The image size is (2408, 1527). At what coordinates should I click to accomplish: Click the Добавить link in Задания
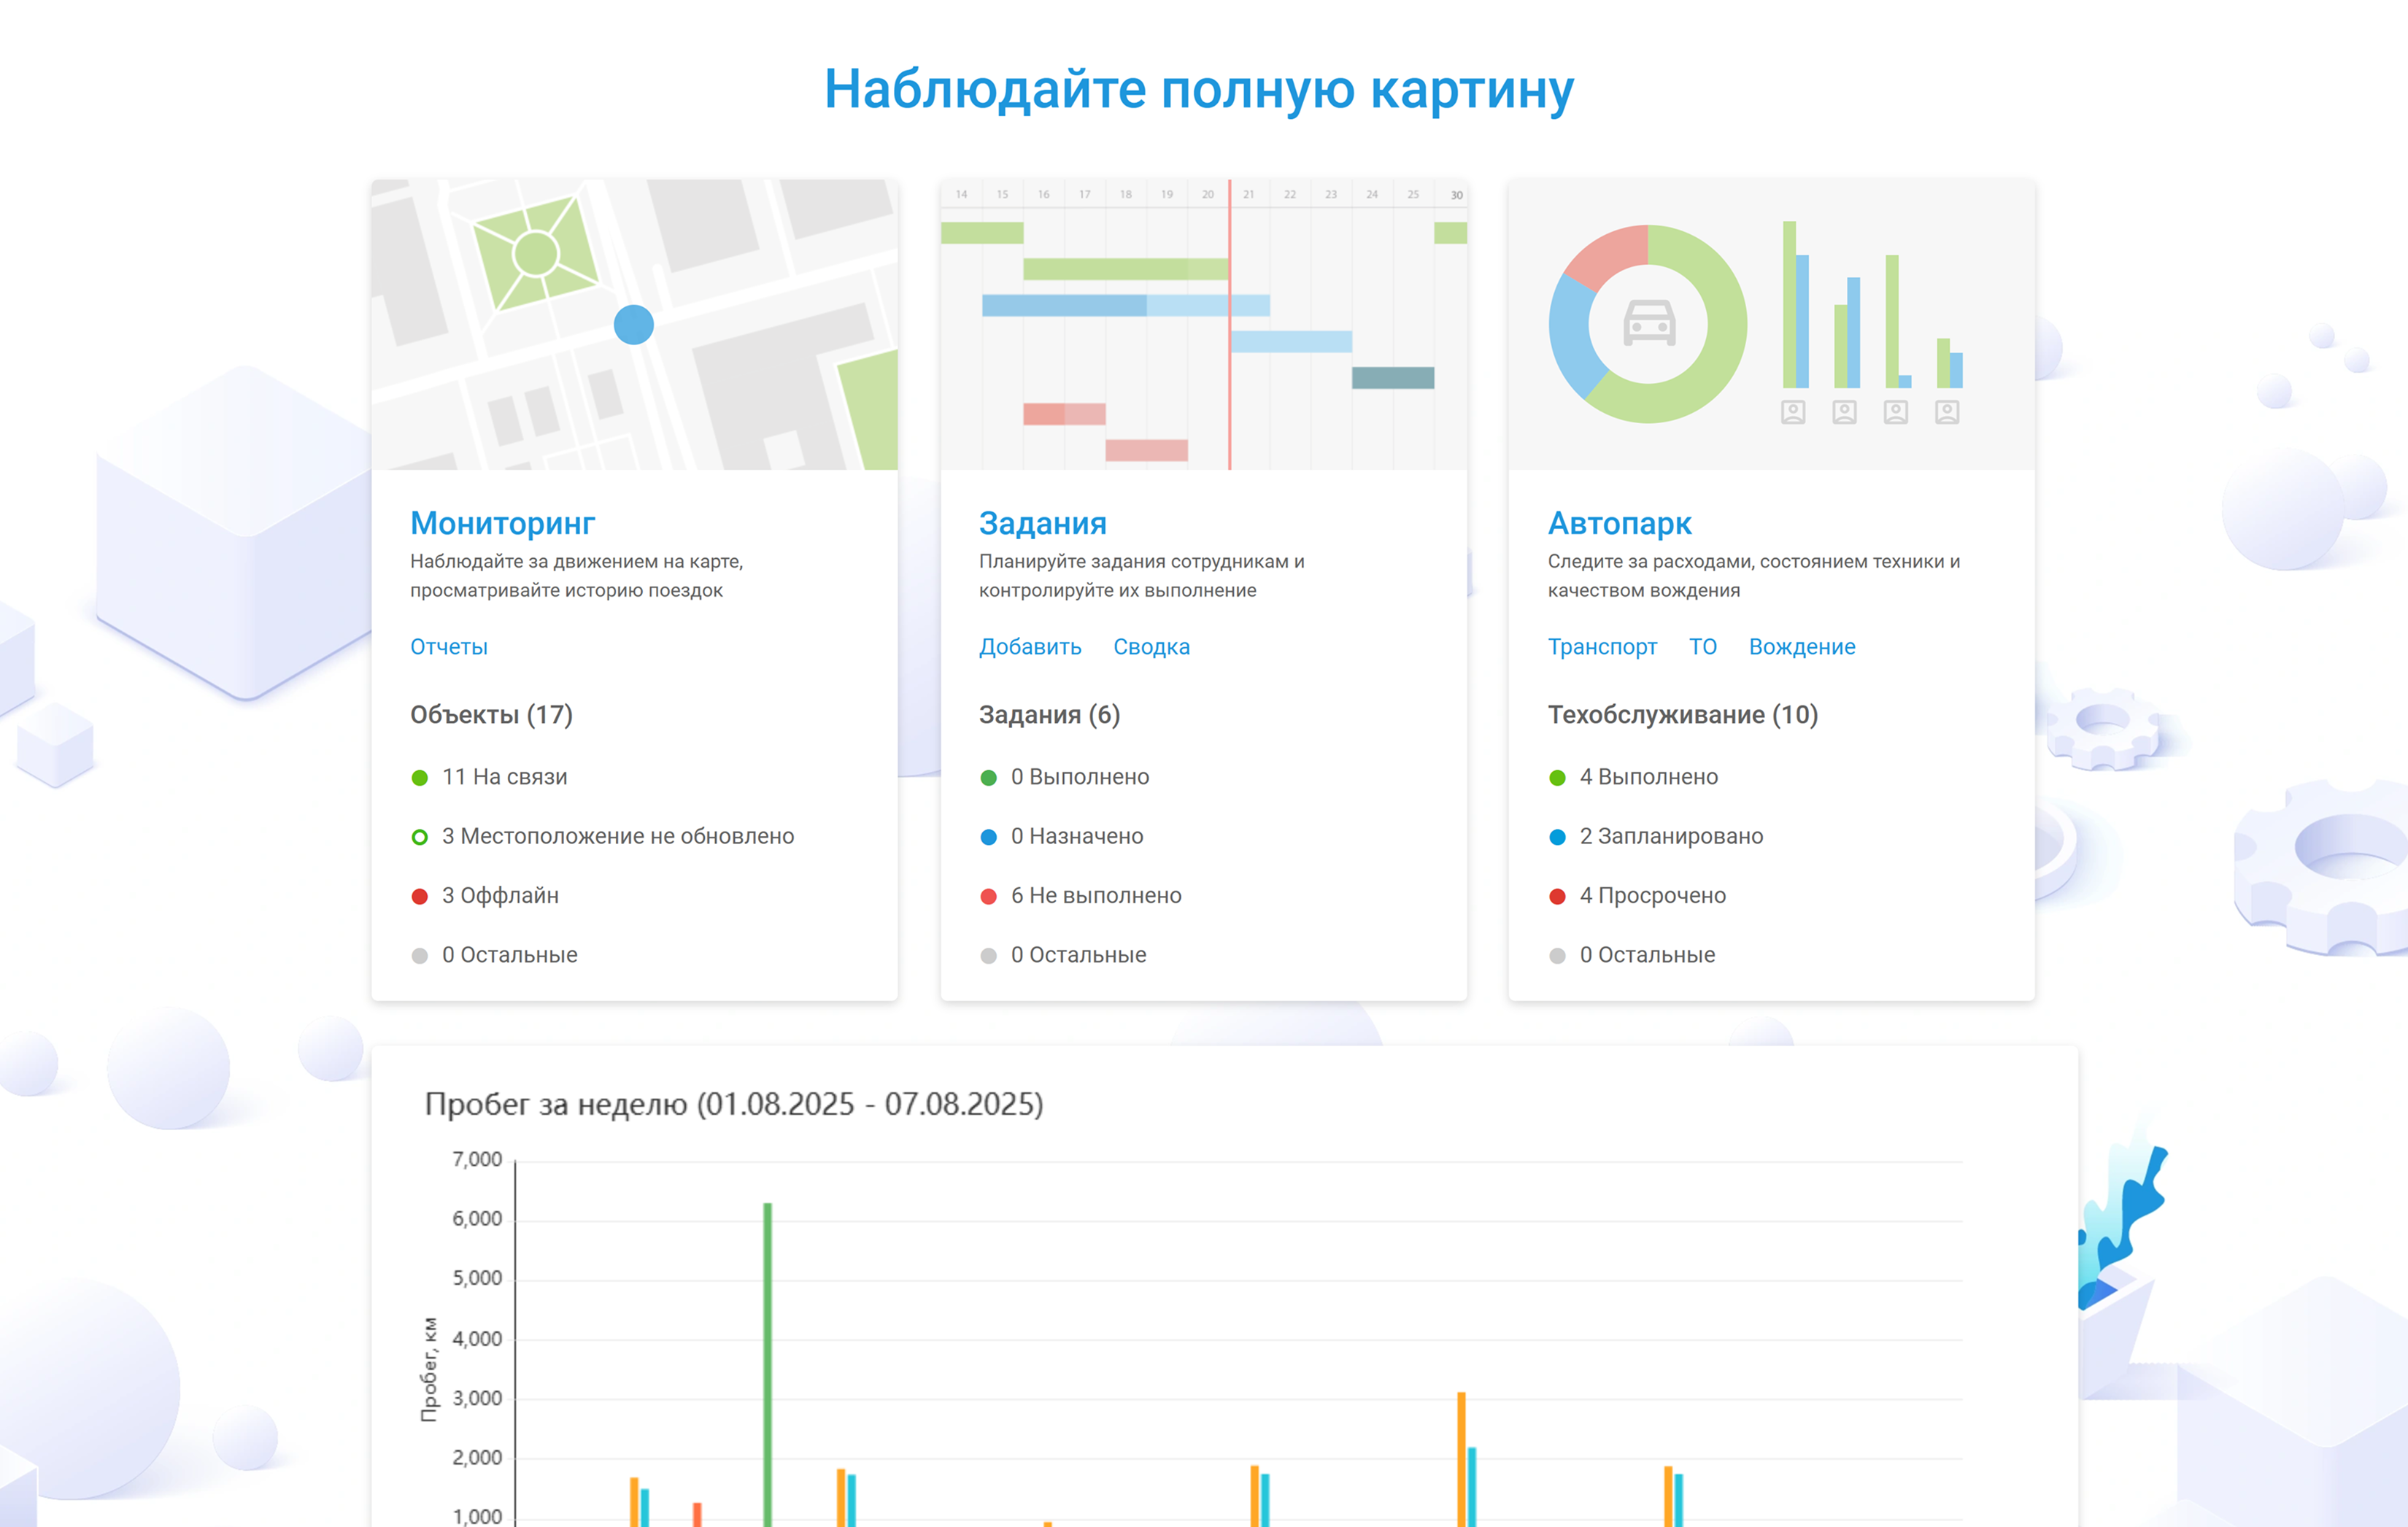(x=1030, y=647)
